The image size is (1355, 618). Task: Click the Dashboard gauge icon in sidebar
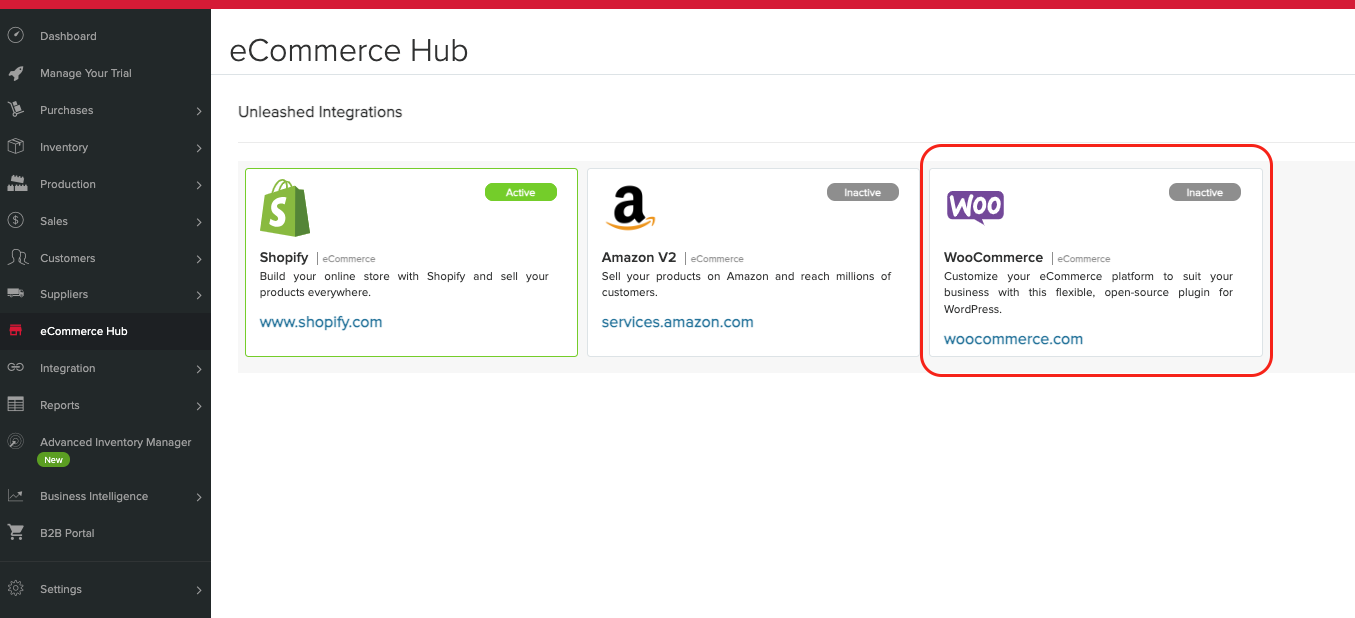pos(15,36)
